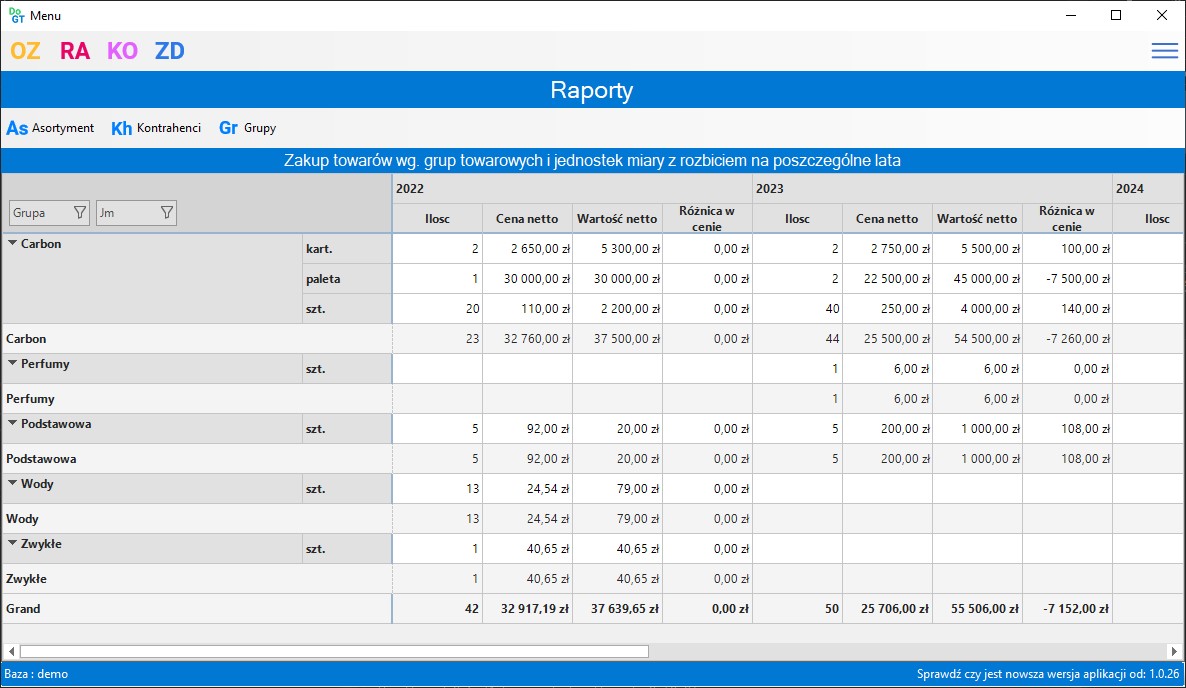This screenshot has height=688, width=1186.
Task: Click the horizontal scrollbar right arrow
Action: [x=1176, y=651]
